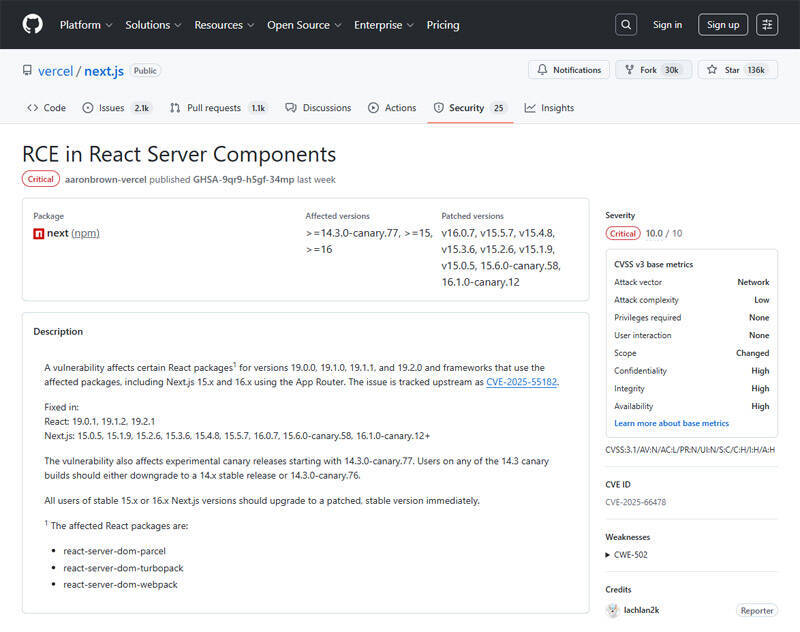Click lachlan2k's avatar in the Credits section
Viewport: 800px width, 632px height.
coord(611,610)
